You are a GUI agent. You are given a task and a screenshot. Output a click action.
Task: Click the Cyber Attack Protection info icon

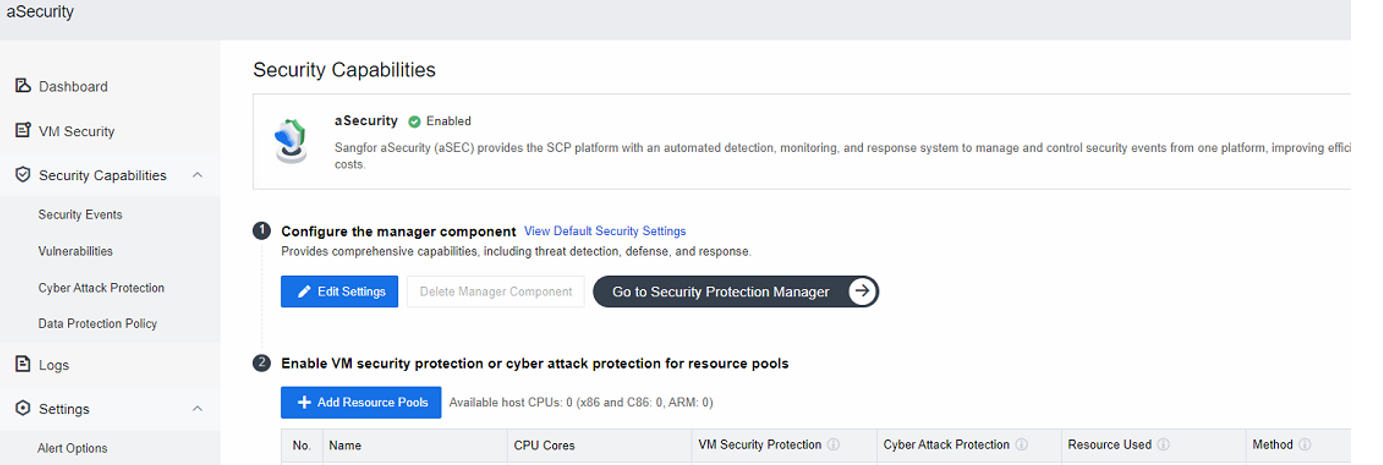coord(1021,445)
